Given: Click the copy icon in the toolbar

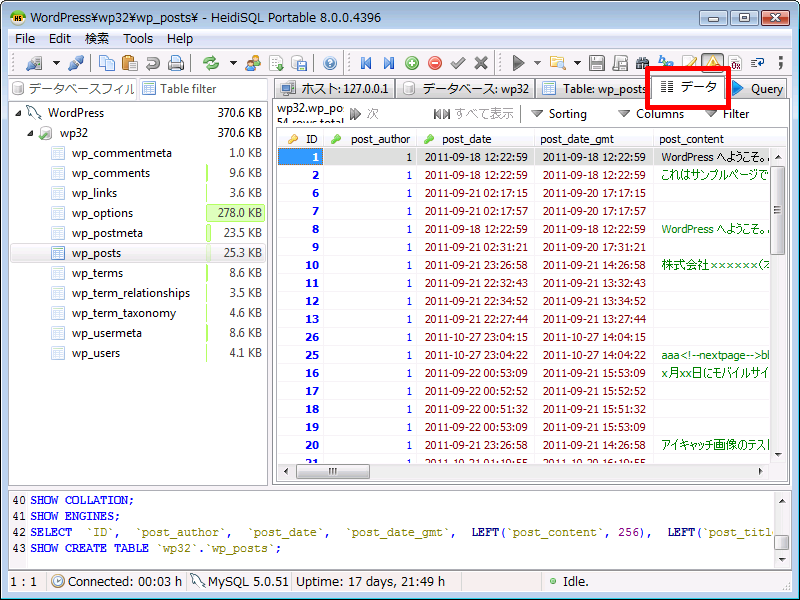Looking at the screenshot, I should pos(107,63).
